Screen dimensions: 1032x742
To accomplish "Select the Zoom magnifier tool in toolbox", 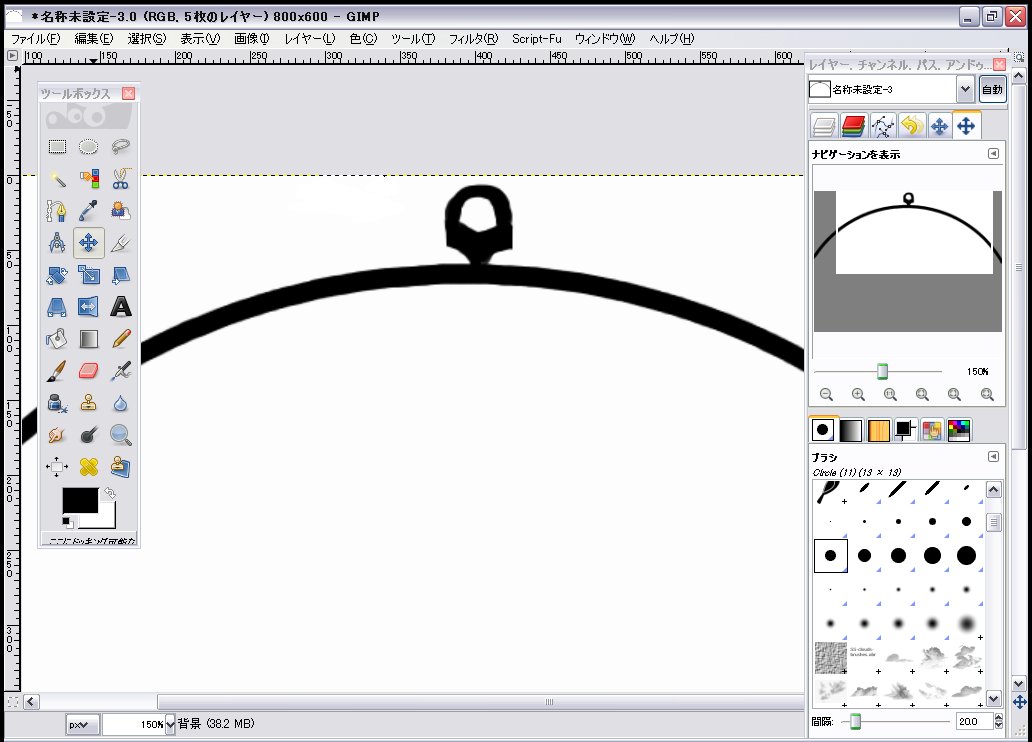I will coord(120,435).
